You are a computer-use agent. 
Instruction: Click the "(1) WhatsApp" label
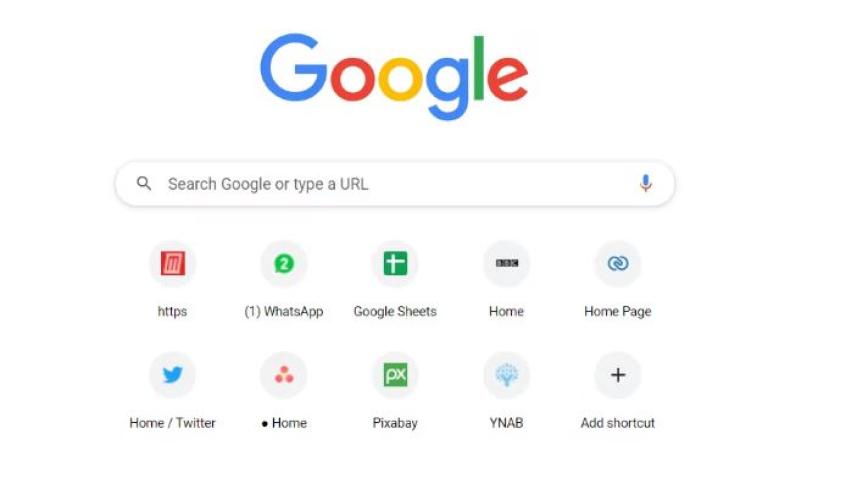[x=284, y=311]
